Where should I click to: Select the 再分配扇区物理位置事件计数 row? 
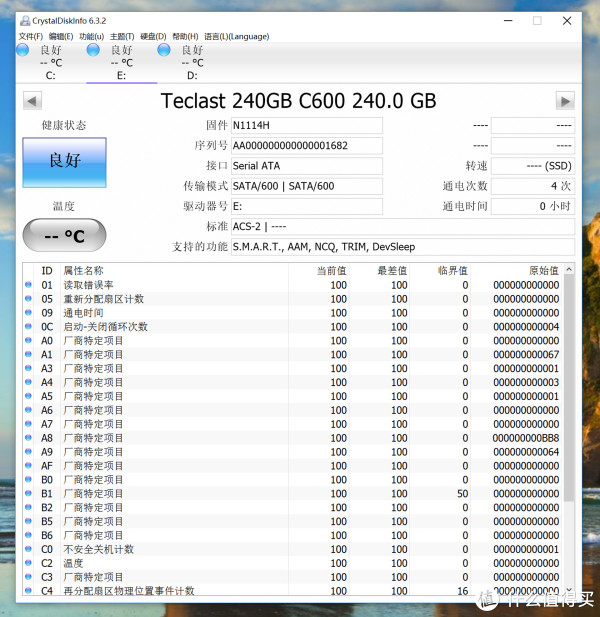[293, 590]
